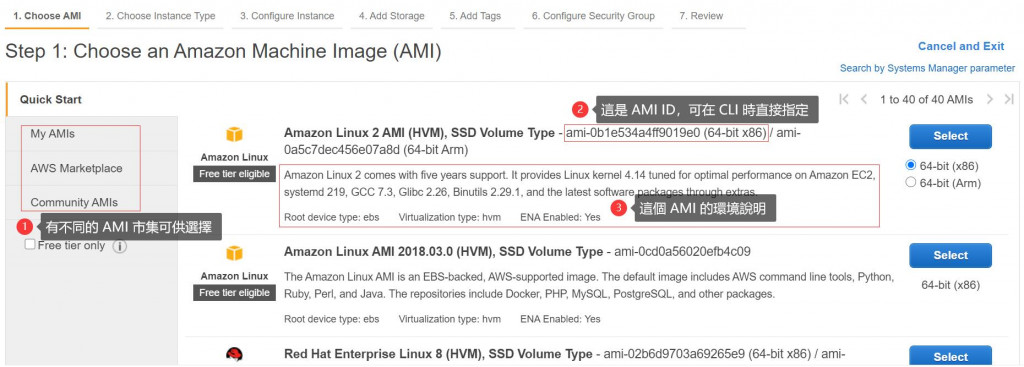Click Amazon Linux AMI 2018.03.0 box icon
The image size is (1024, 367).
click(x=234, y=253)
